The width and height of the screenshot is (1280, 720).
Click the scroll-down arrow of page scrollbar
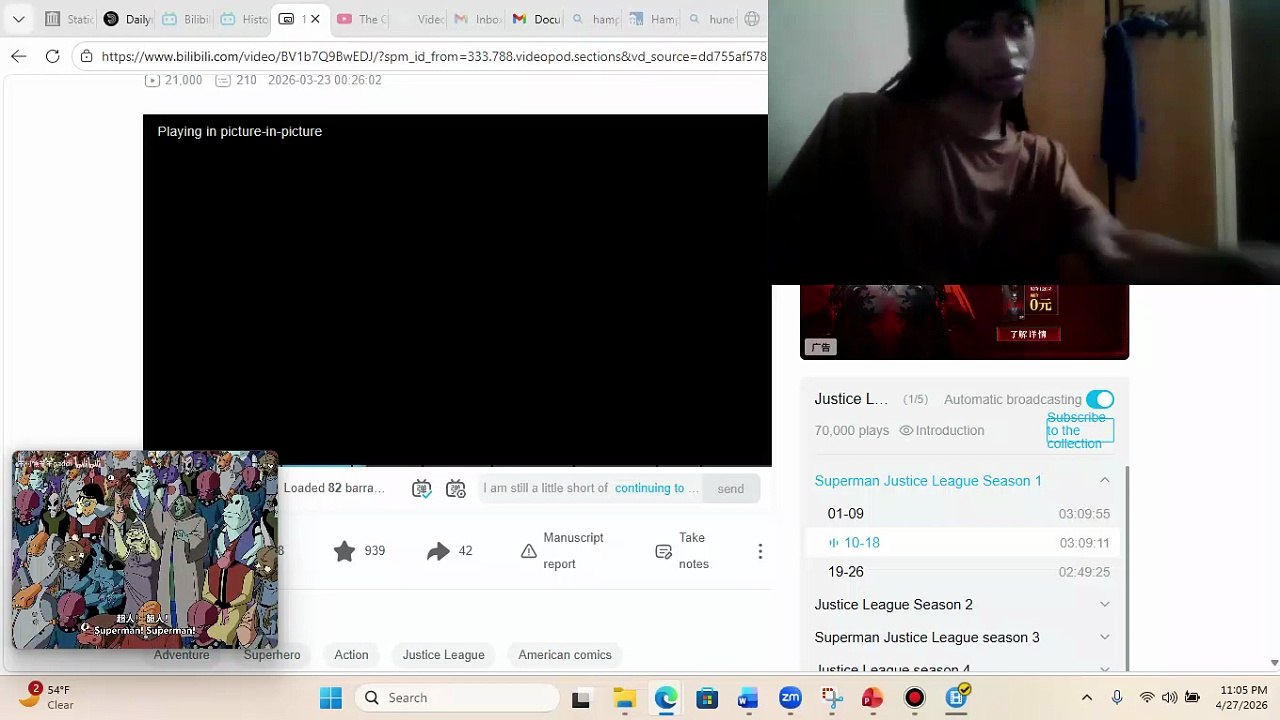point(1274,662)
